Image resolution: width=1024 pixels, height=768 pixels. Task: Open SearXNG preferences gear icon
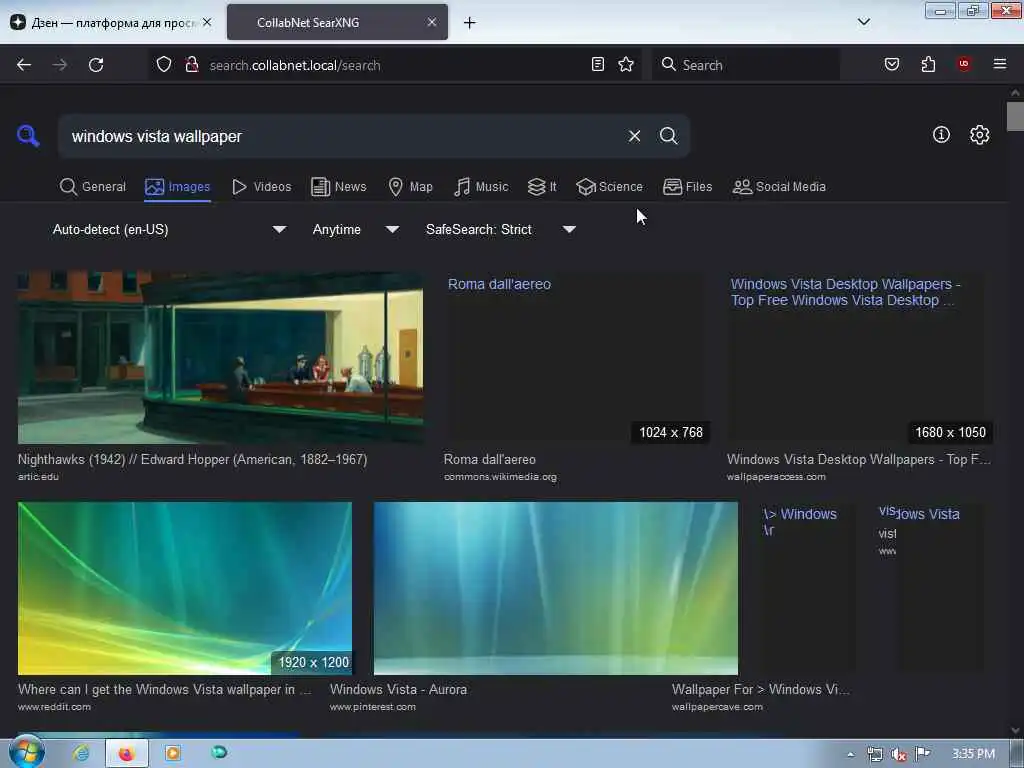pyautogui.click(x=979, y=135)
